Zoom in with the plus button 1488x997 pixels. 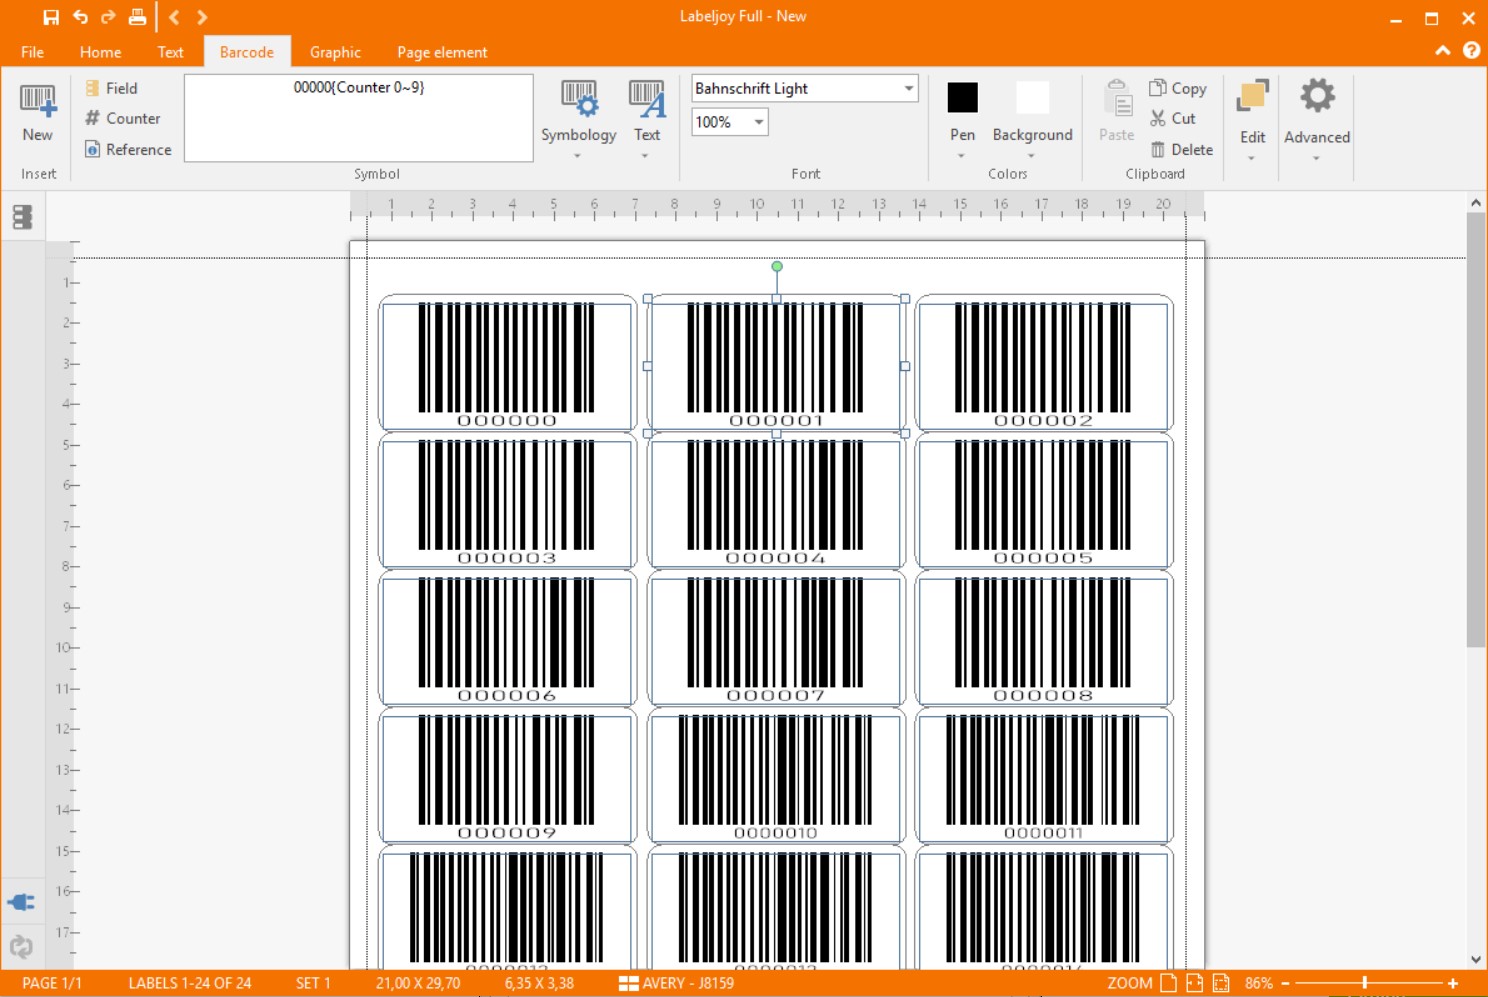1453,984
